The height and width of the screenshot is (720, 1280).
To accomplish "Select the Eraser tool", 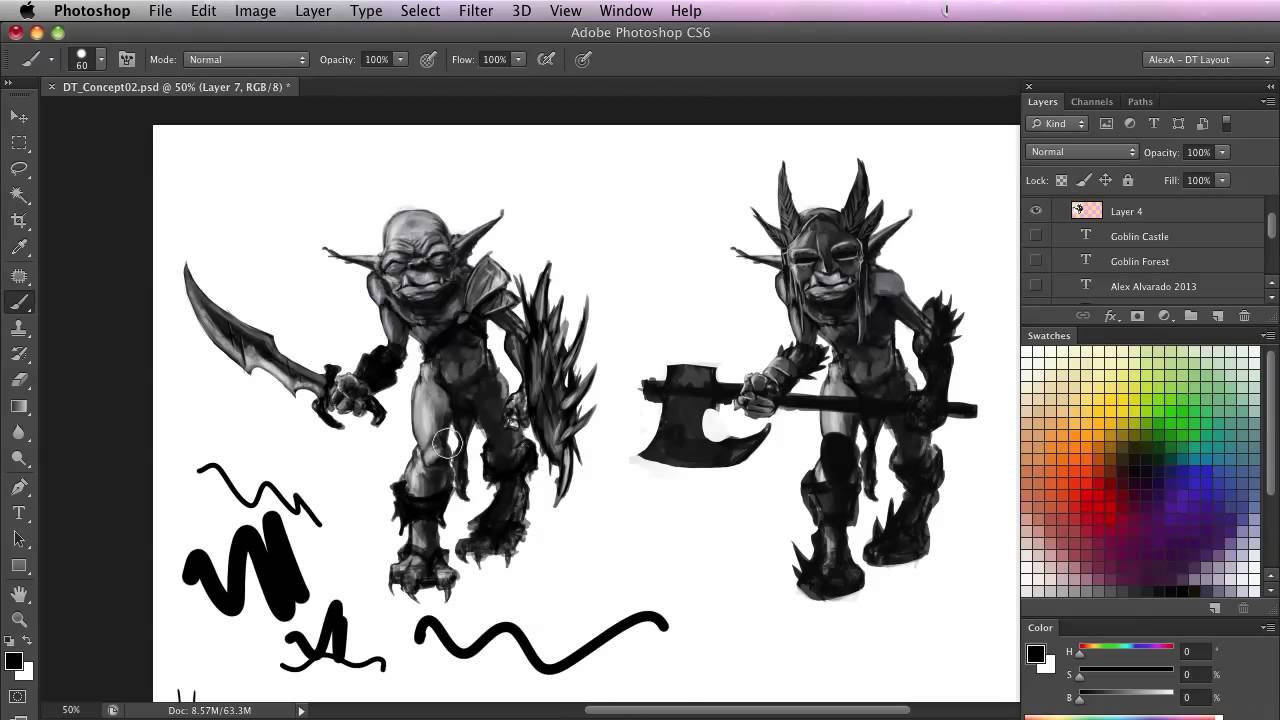I will [19, 380].
